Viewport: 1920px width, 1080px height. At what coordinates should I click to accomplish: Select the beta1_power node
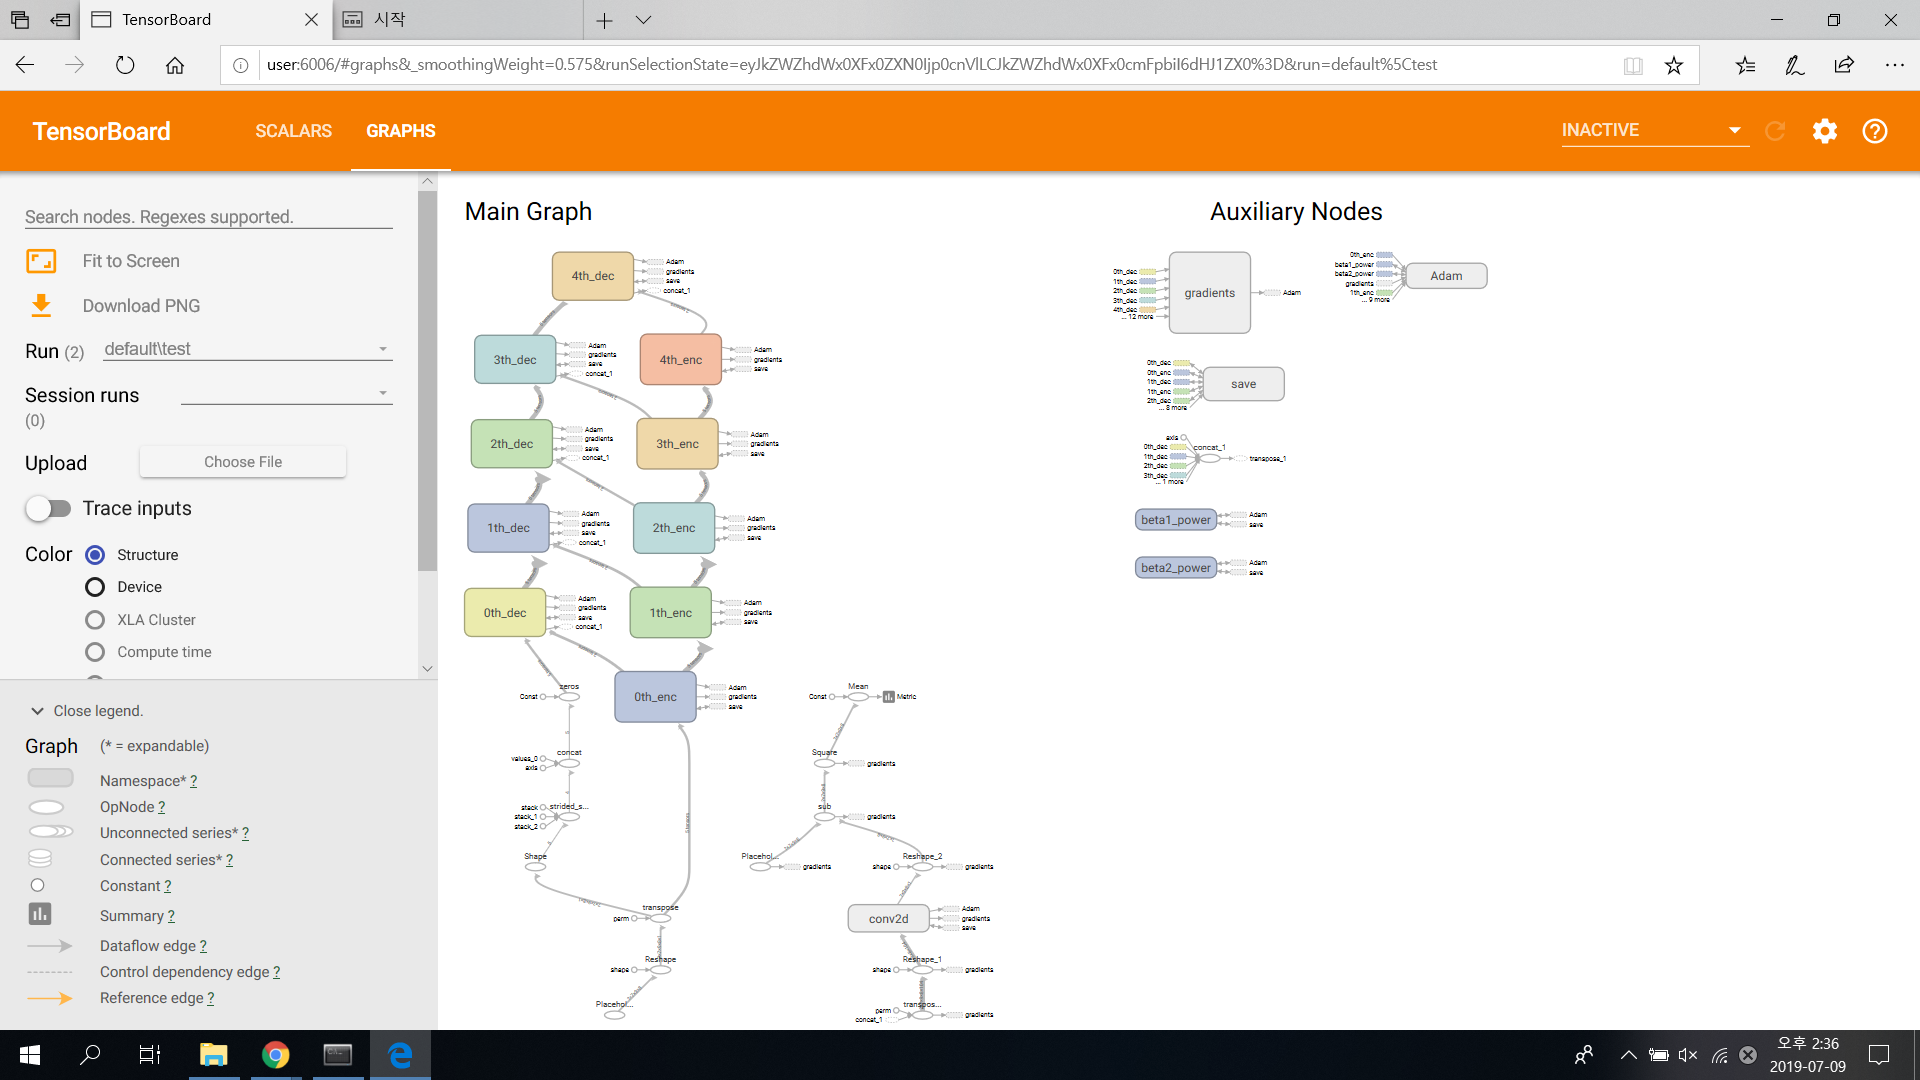[x=1176, y=520]
